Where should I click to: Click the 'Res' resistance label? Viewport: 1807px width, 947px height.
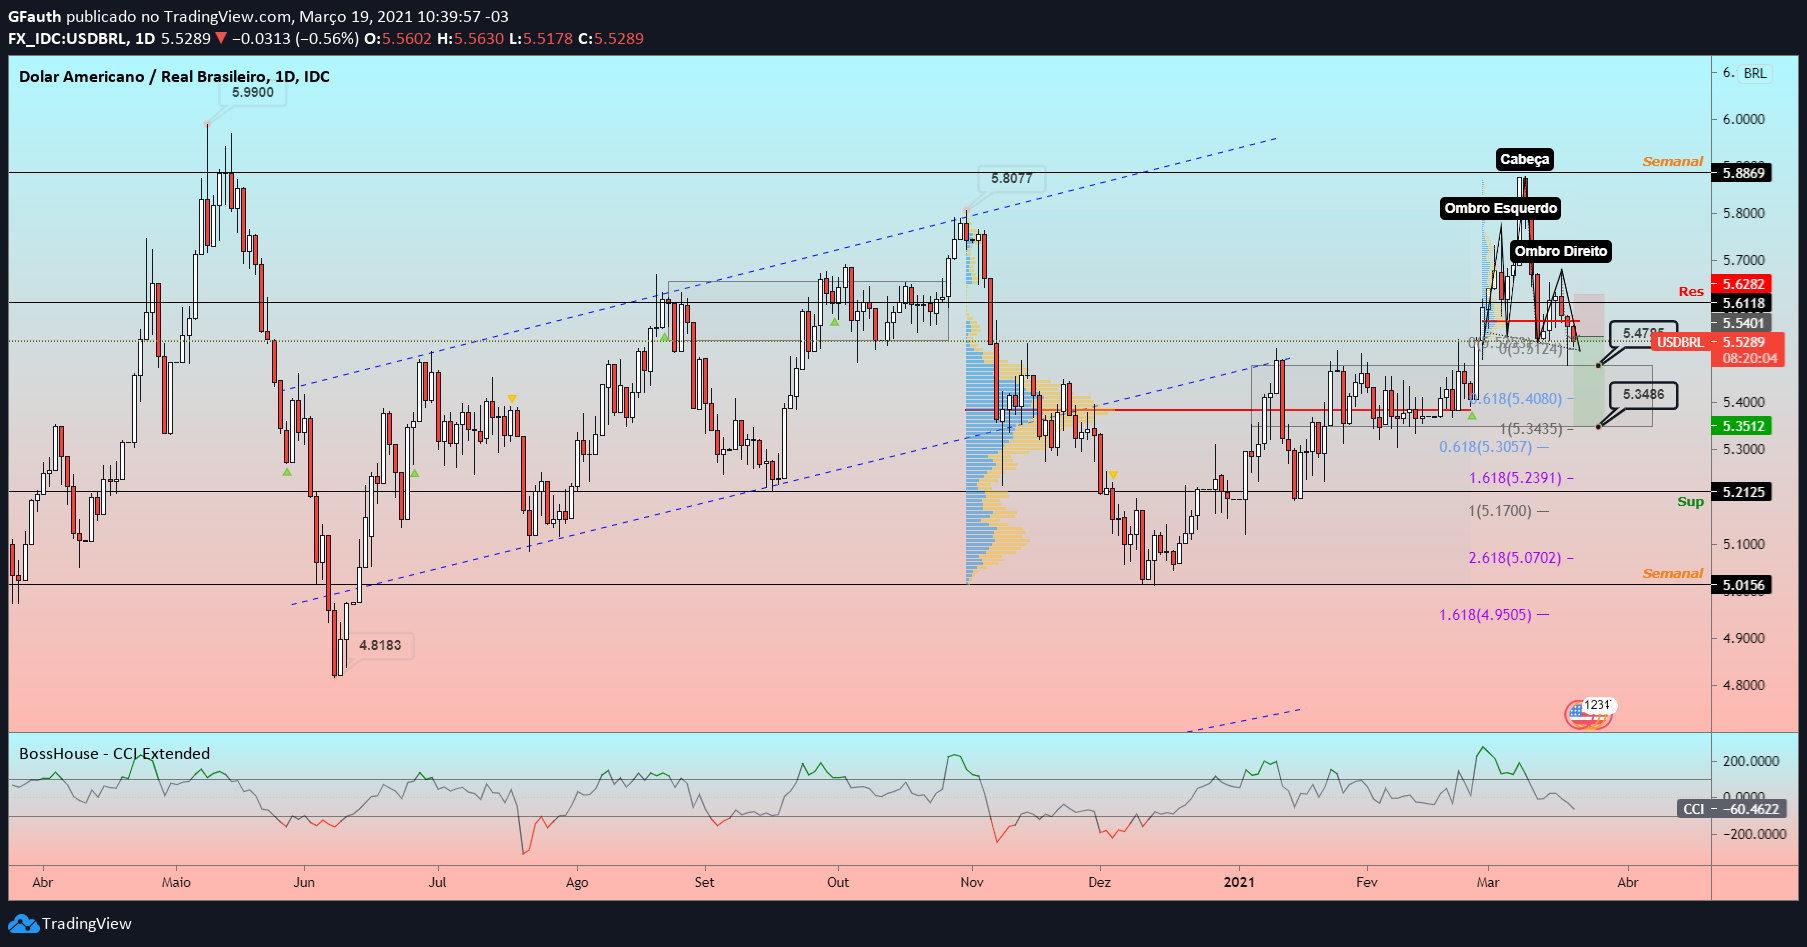1691,292
